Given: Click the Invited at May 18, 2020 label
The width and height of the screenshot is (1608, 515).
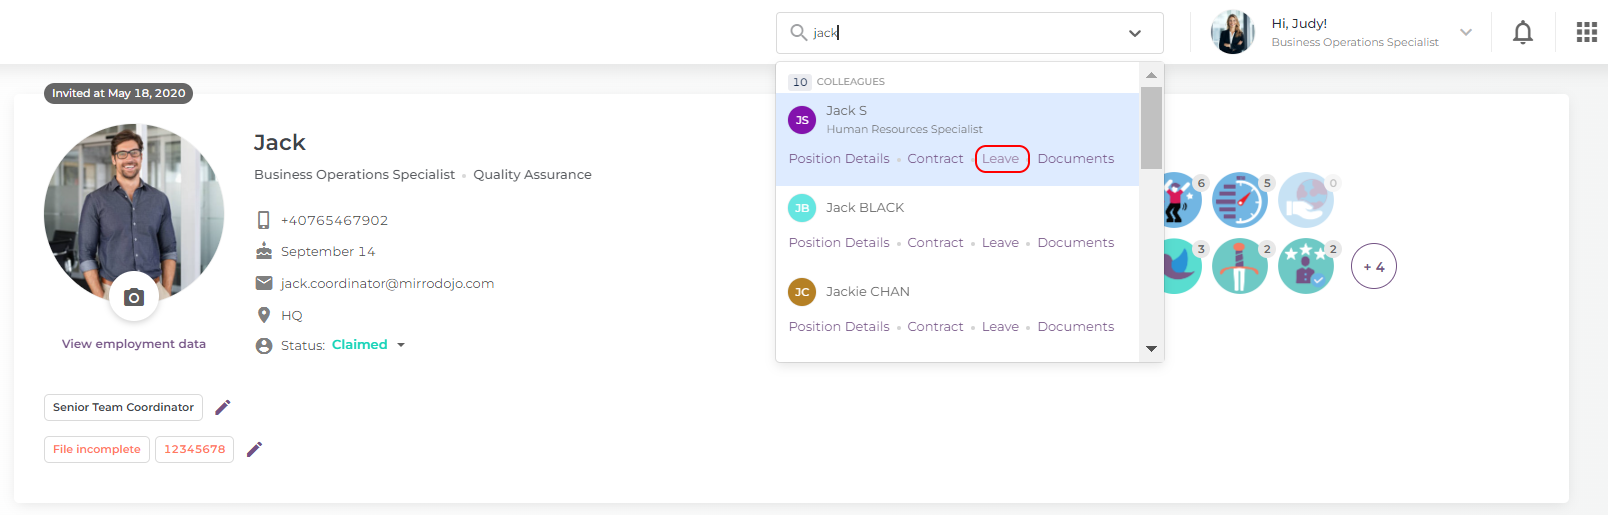Looking at the screenshot, I should click(x=119, y=93).
